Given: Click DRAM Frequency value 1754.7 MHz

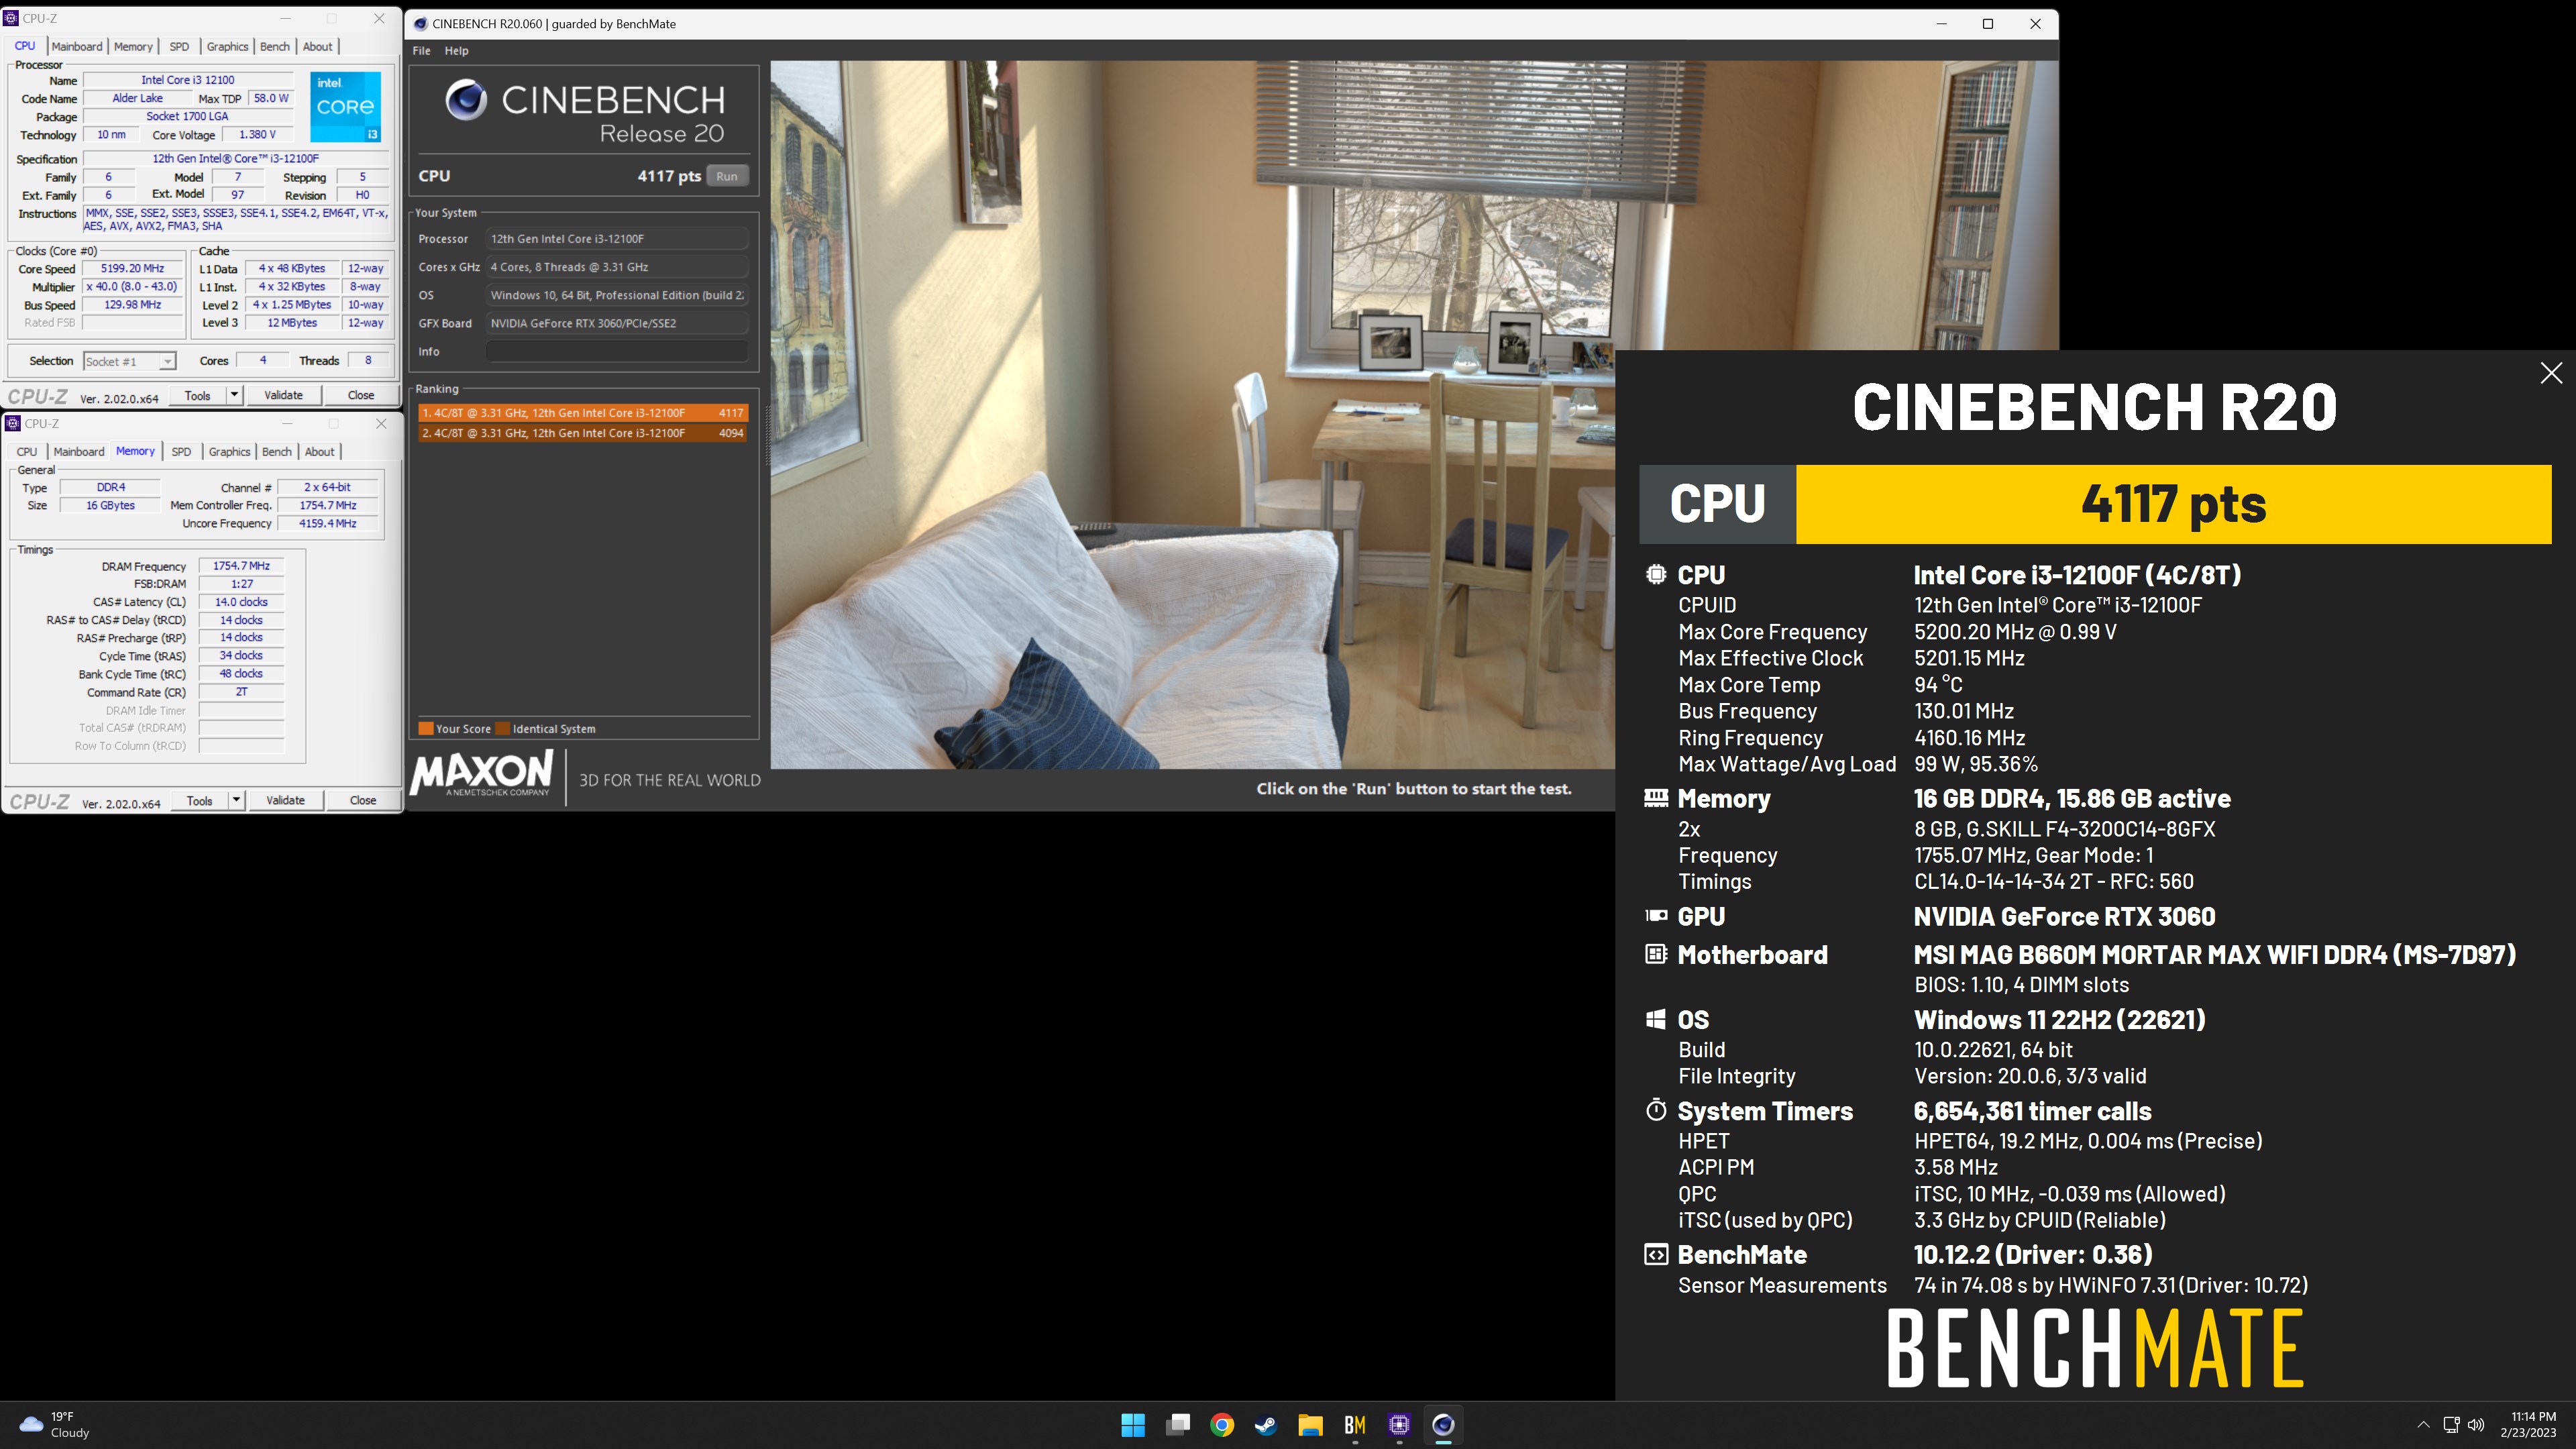Looking at the screenshot, I should 241,566.
